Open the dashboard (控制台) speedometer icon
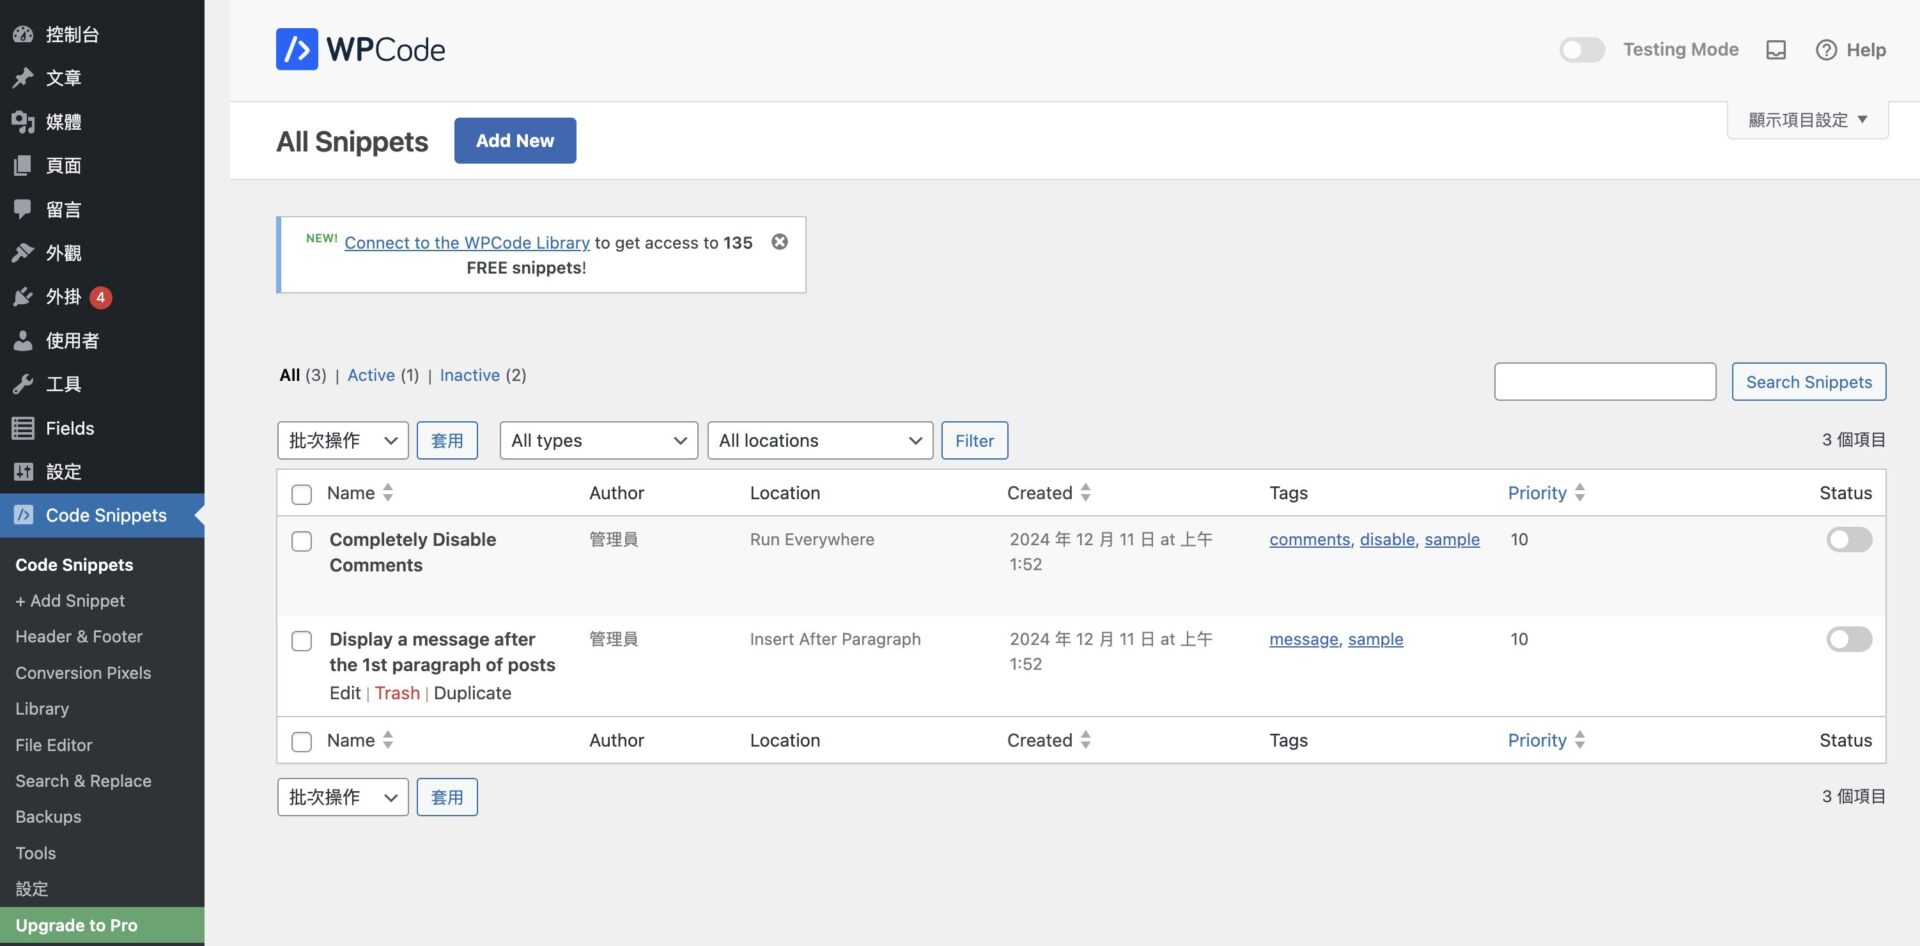 pos(23,34)
